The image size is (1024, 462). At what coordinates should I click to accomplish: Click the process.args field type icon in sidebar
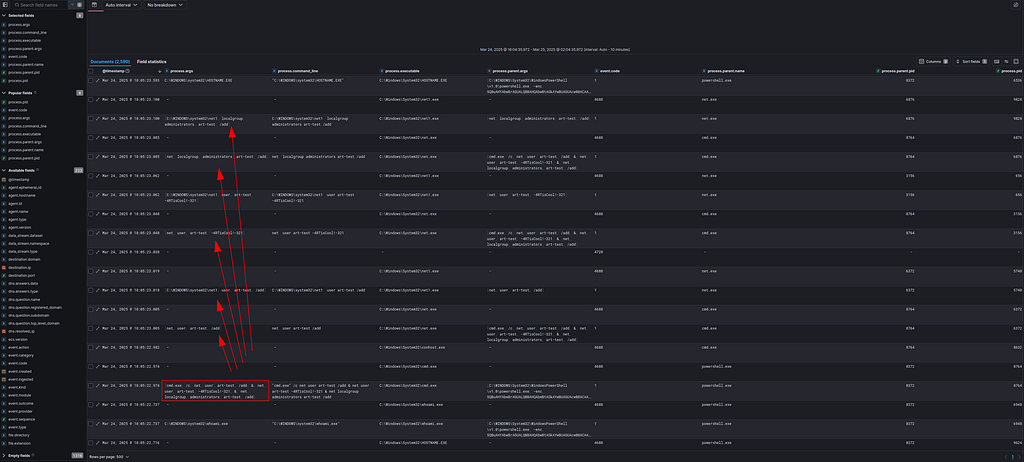click(4, 24)
